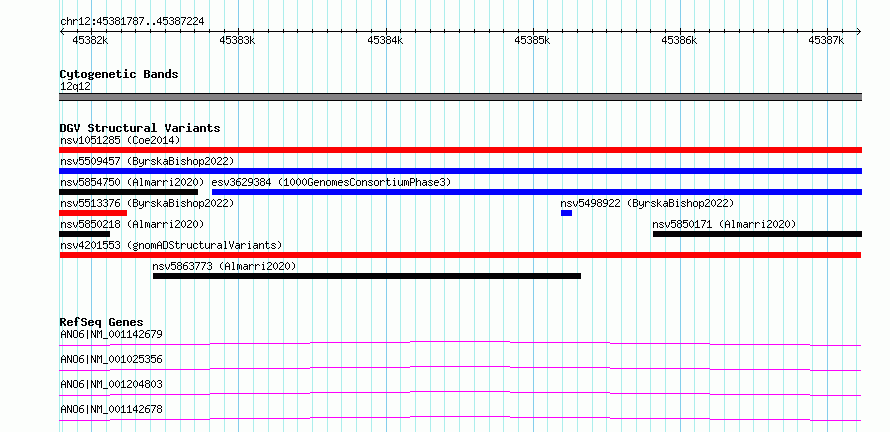Click the nsv5850218 (Almarri2020) label
890x432 pixels.
point(132,224)
